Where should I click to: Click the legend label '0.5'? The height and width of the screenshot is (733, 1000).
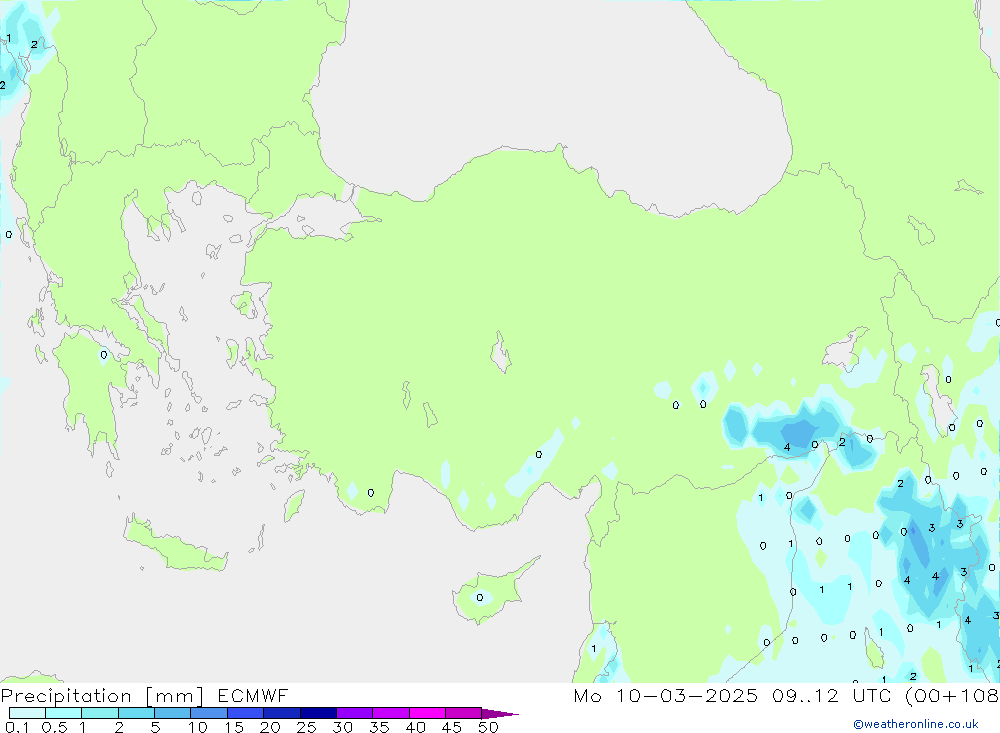tap(54, 727)
